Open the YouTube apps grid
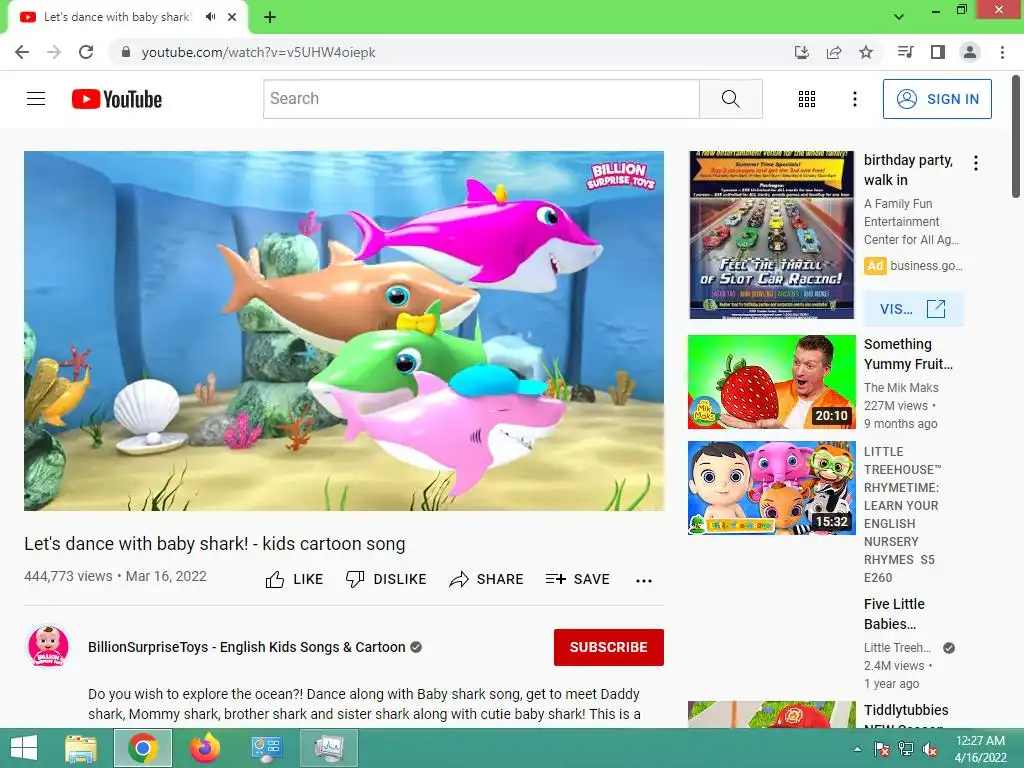Viewport: 1024px width, 768px height. click(807, 99)
